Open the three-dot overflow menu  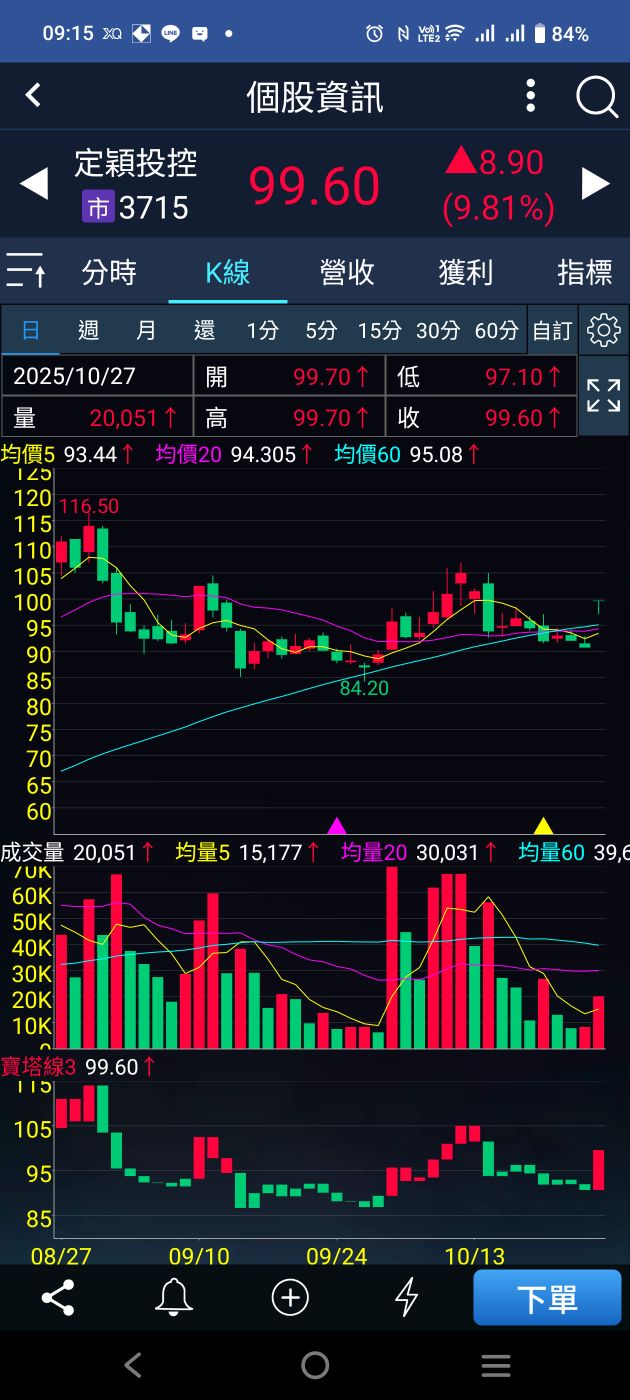click(531, 96)
